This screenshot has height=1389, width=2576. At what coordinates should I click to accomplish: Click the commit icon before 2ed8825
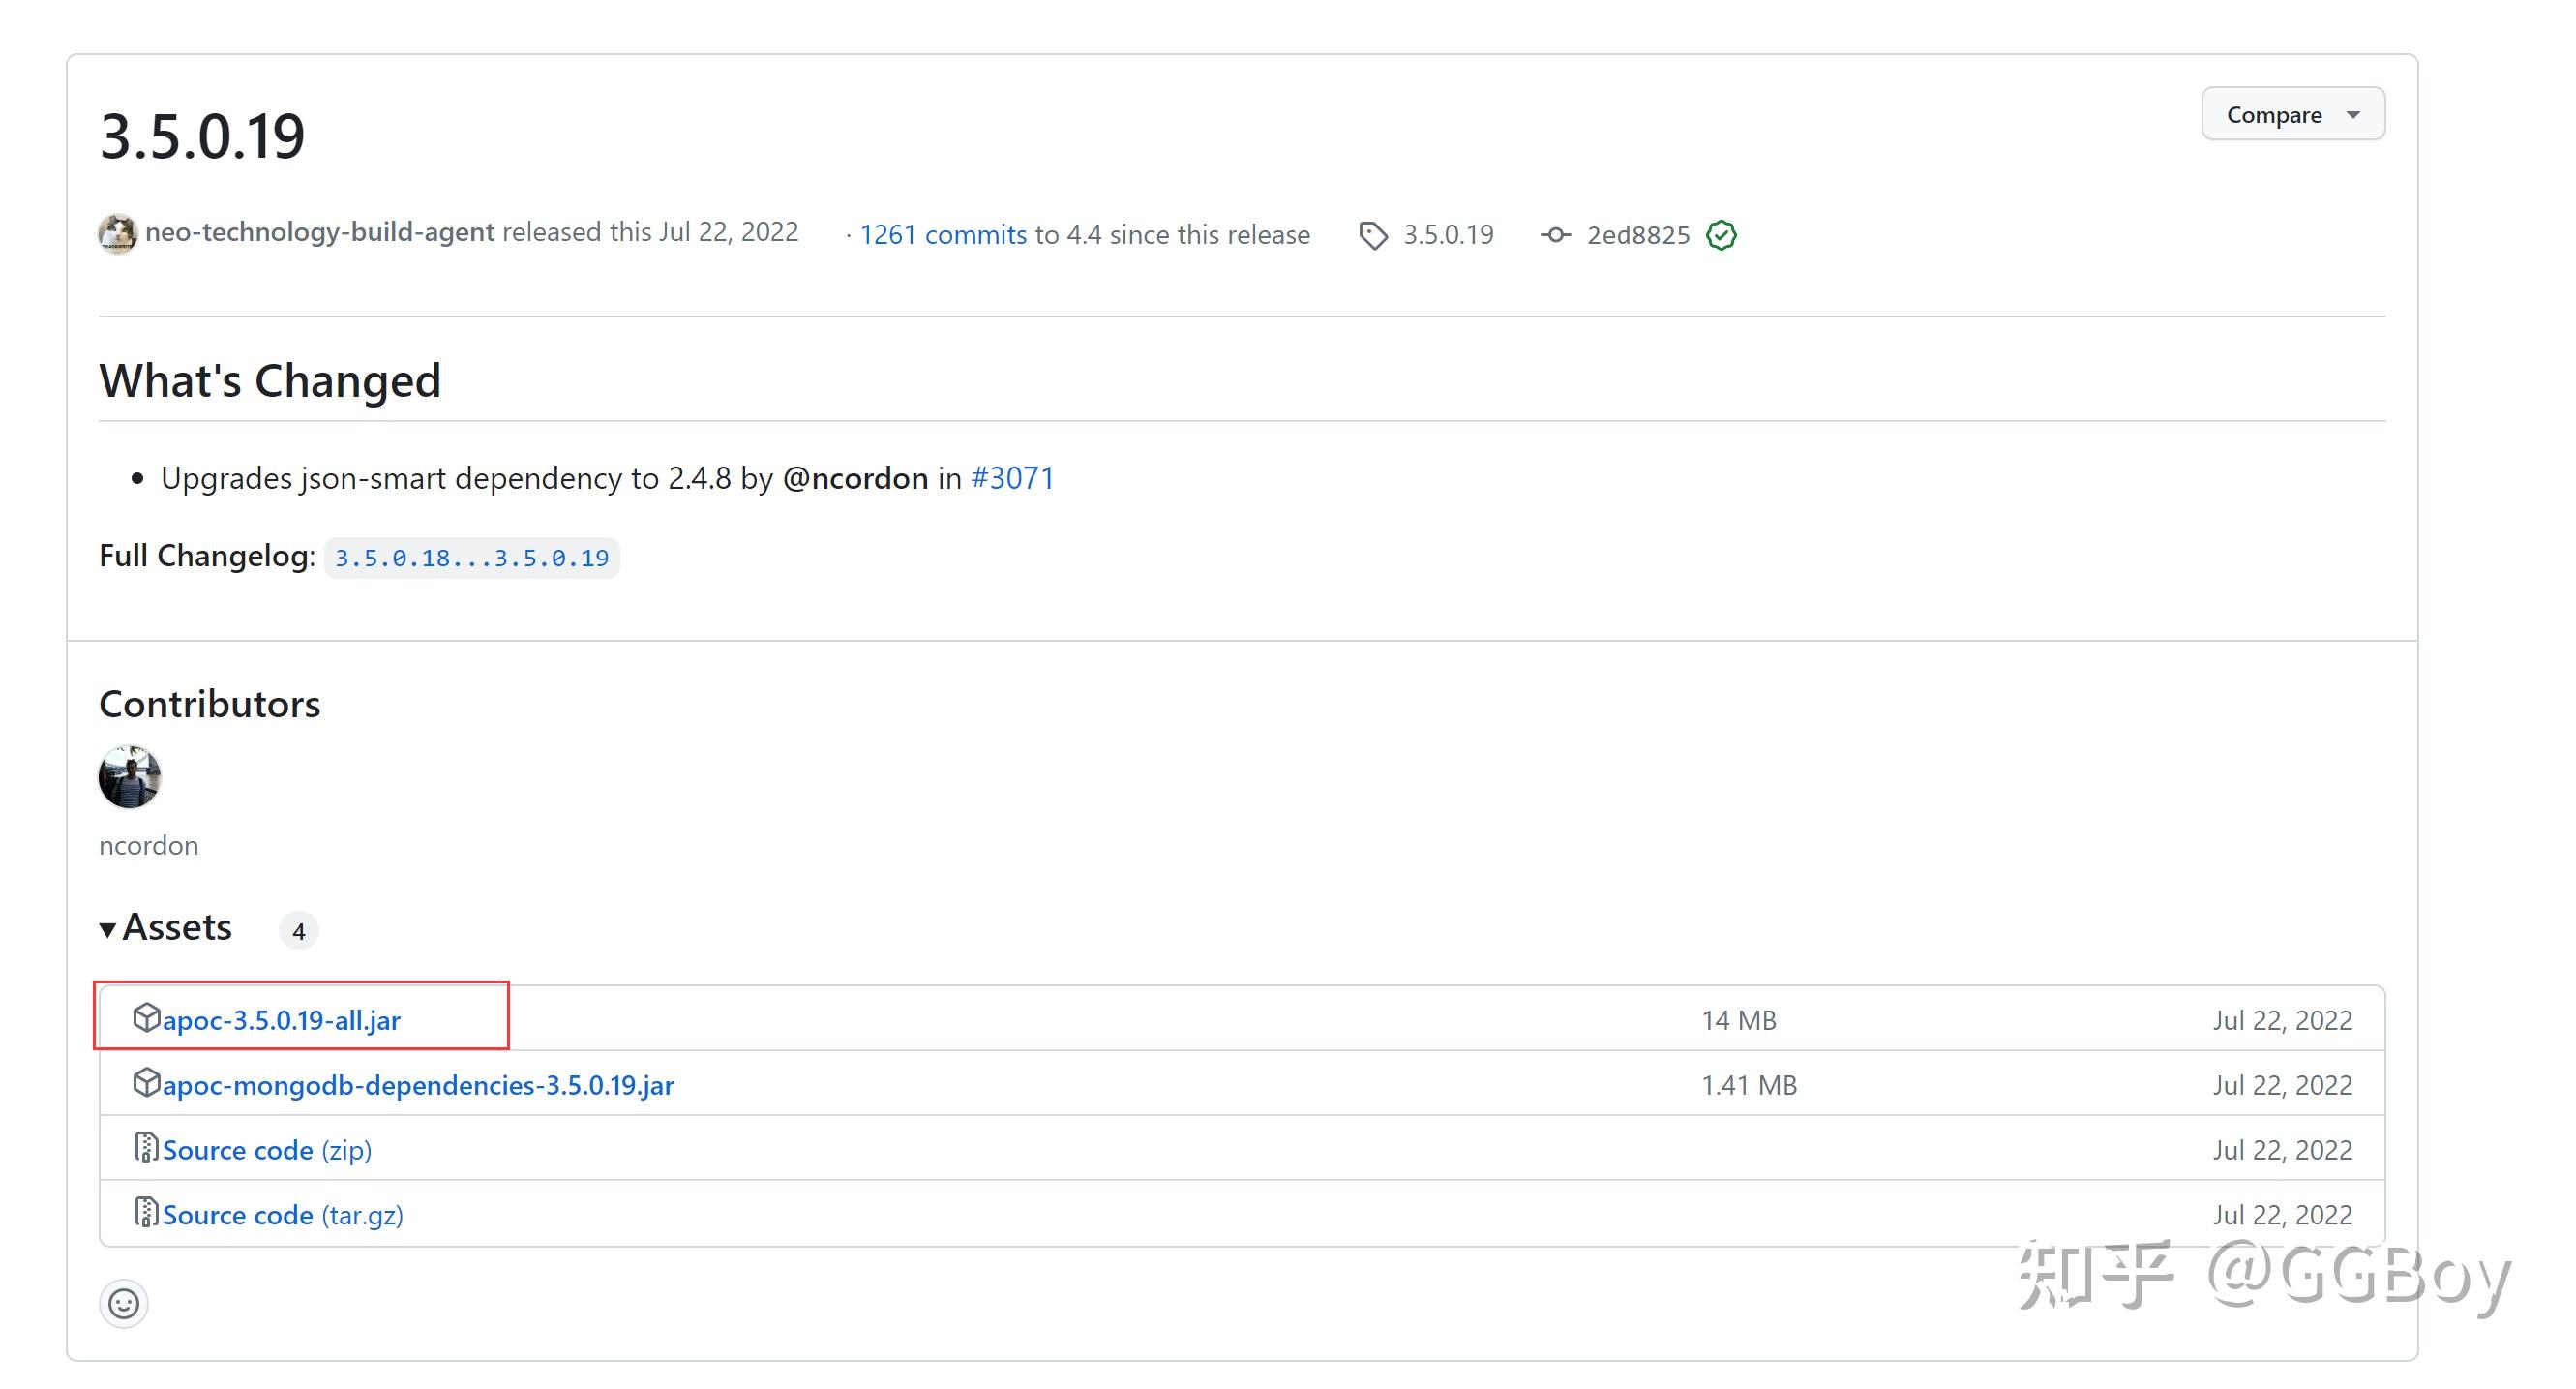[x=1555, y=235]
